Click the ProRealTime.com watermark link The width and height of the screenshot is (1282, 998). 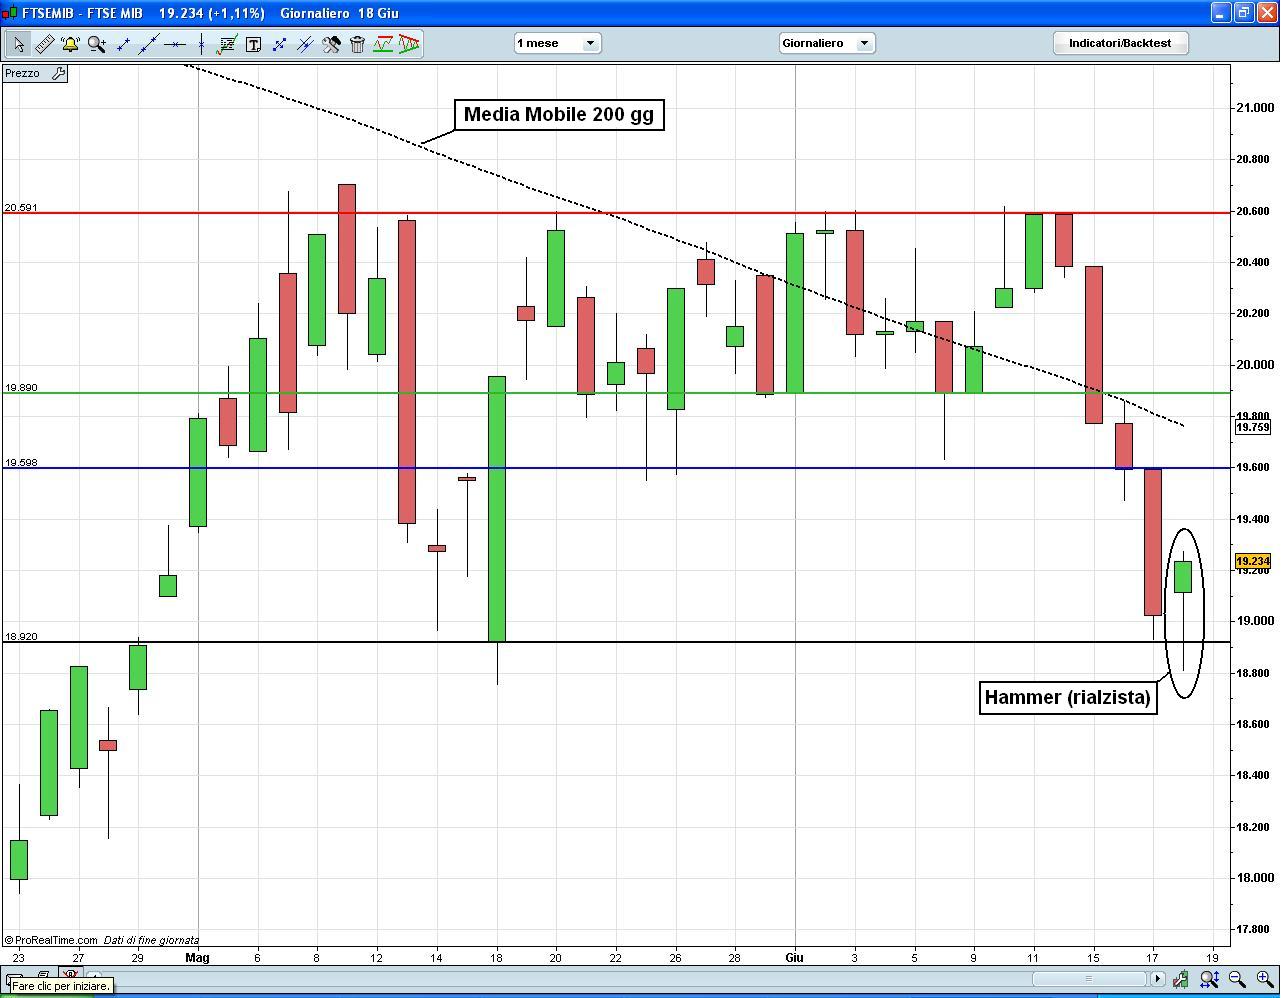coord(51,940)
